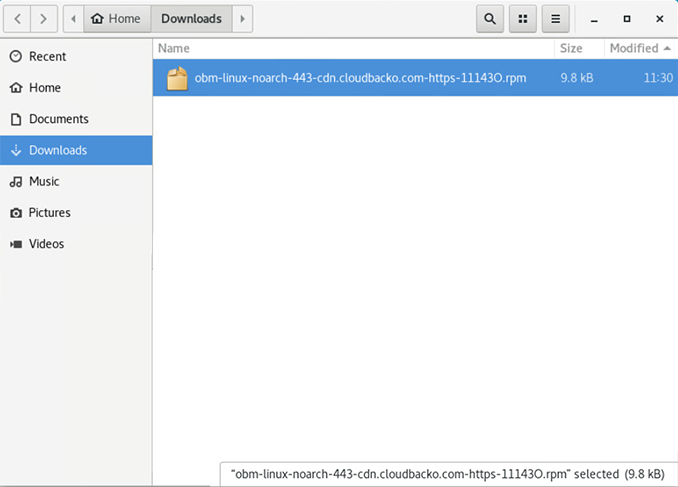Sort by the Name column header

coord(353,48)
